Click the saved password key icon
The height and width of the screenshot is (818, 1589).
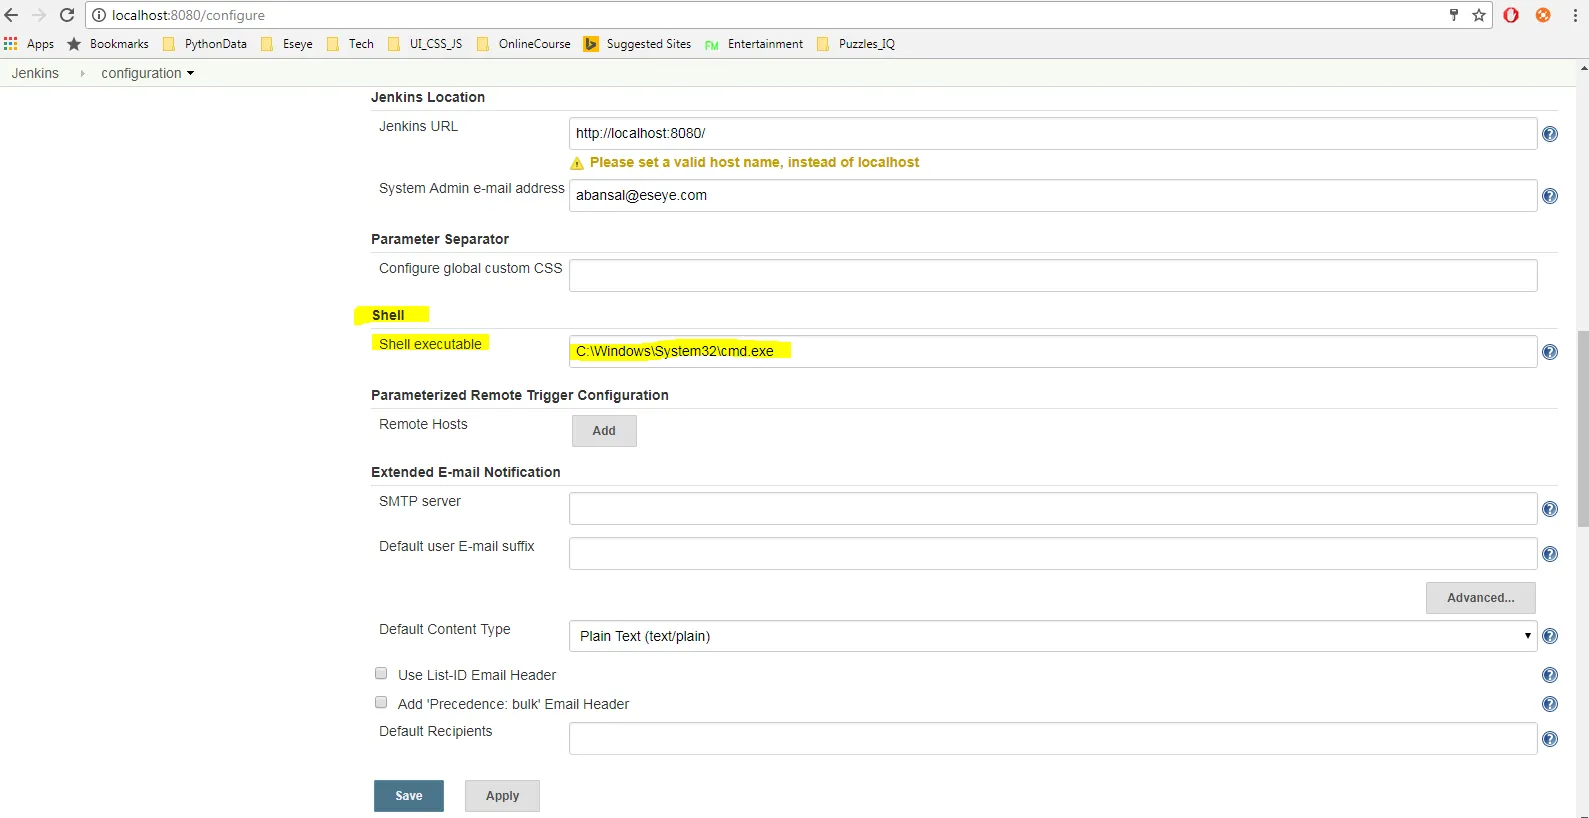coord(1454,15)
